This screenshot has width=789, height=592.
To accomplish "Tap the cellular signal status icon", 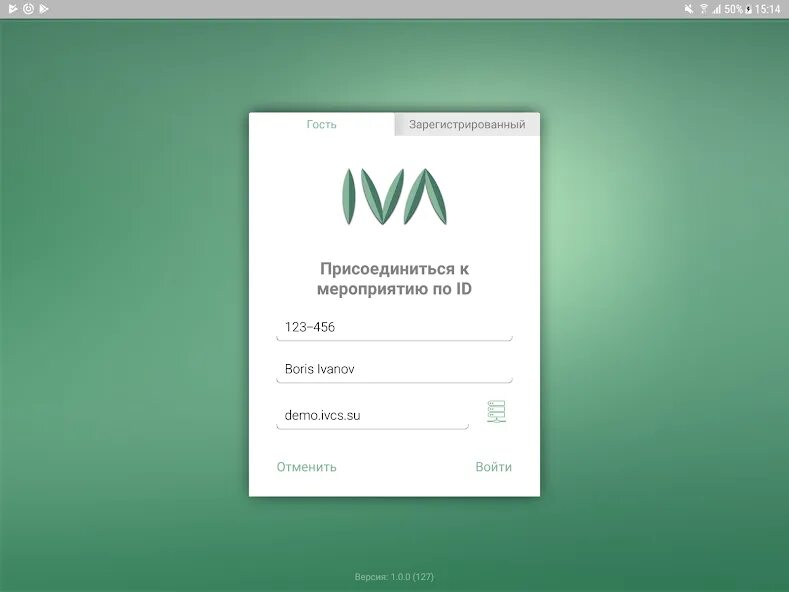I will tap(717, 9).
